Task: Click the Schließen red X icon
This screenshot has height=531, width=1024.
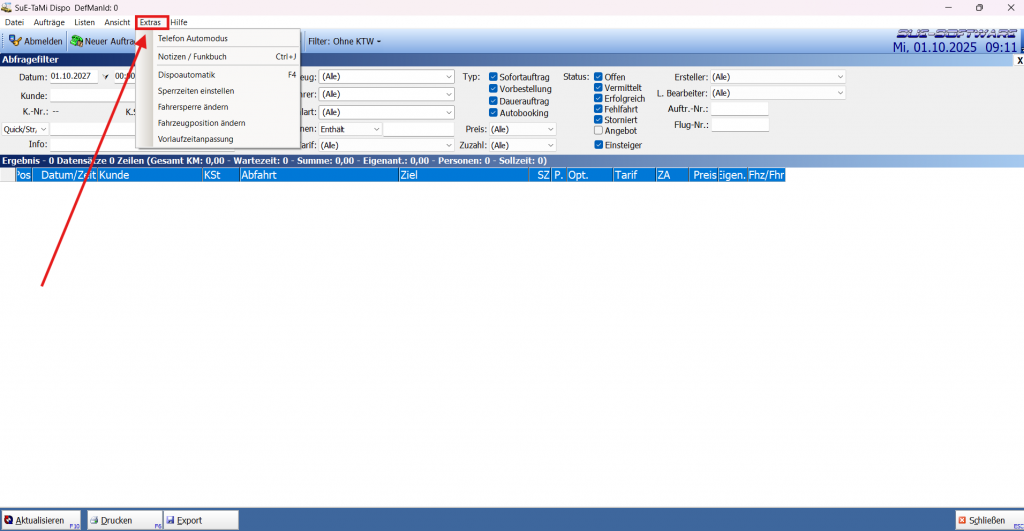Action: click(x=962, y=520)
